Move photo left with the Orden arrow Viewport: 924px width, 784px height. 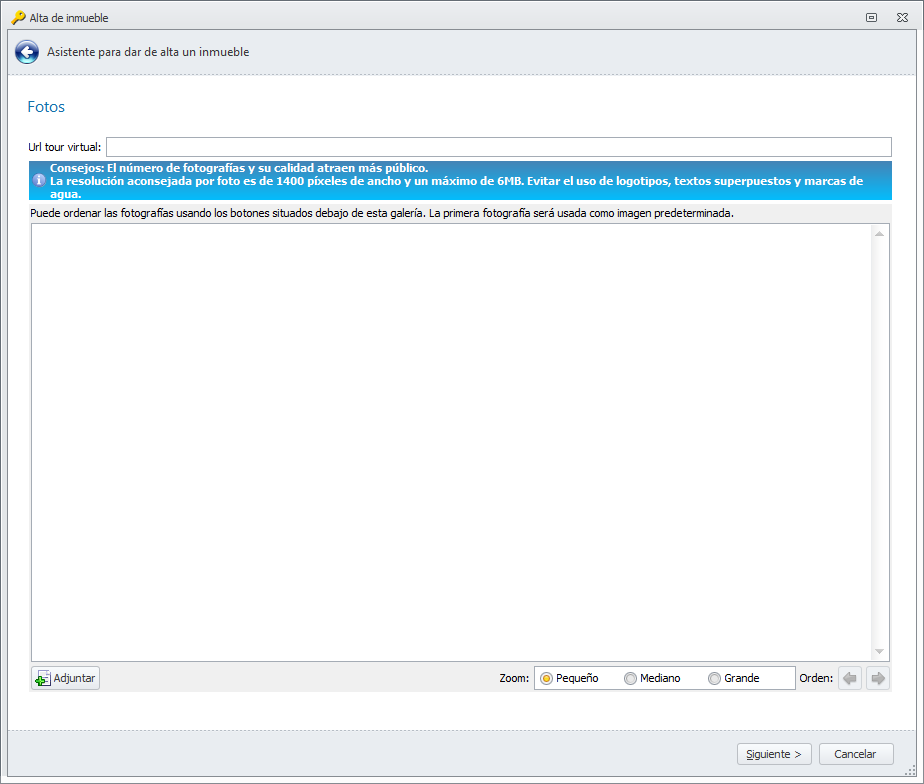coord(850,678)
